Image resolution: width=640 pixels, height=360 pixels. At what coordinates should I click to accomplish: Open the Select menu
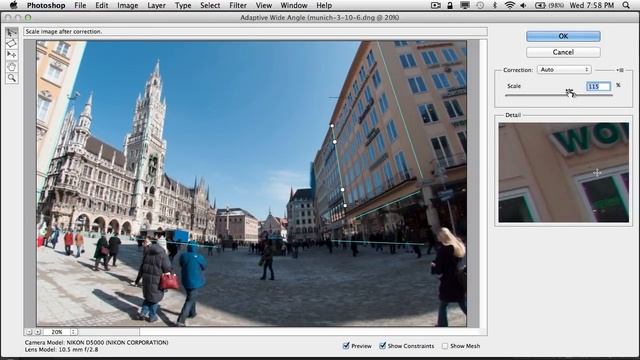click(x=210, y=5)
